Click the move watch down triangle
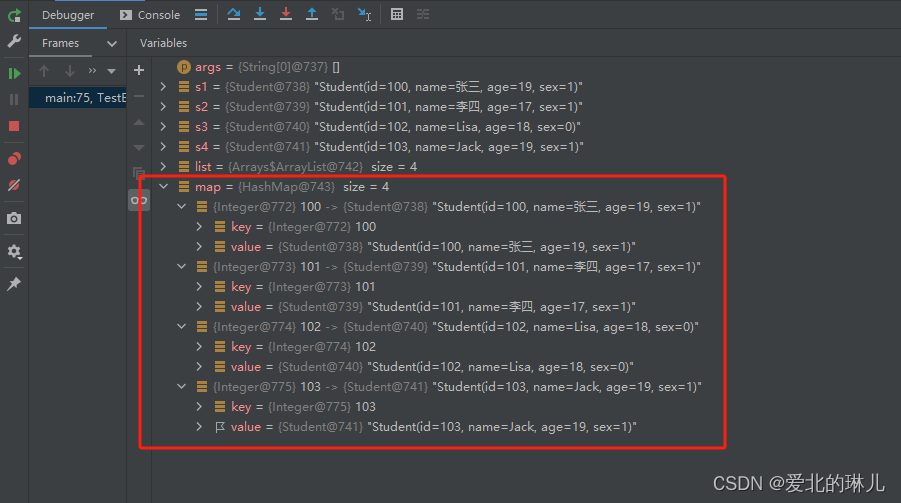The height and width of the screenshot is (503, 901). pyautogui.click(x=138, y=148)
